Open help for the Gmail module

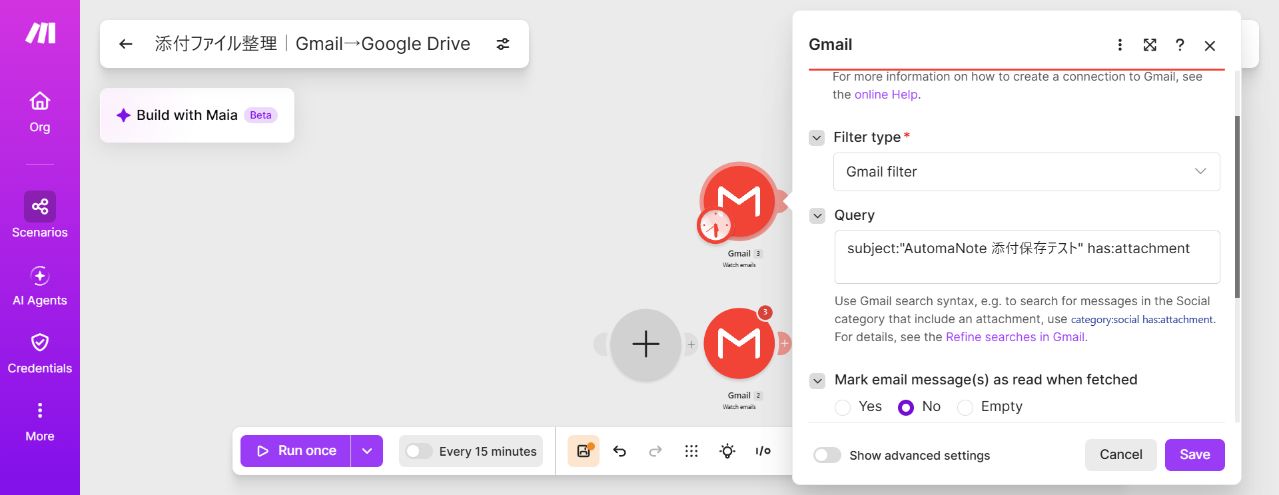coord(1180,45)
